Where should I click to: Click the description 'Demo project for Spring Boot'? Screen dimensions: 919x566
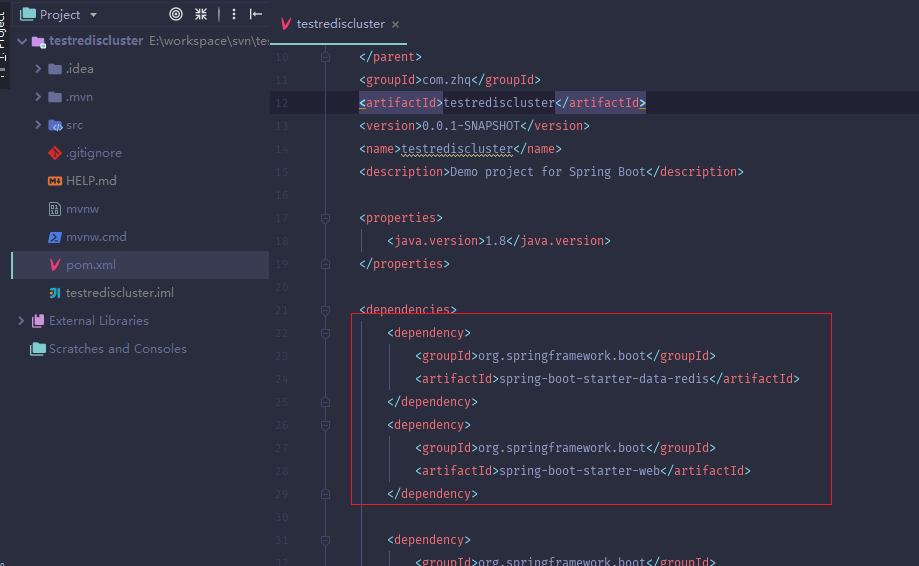click(547, 172)
